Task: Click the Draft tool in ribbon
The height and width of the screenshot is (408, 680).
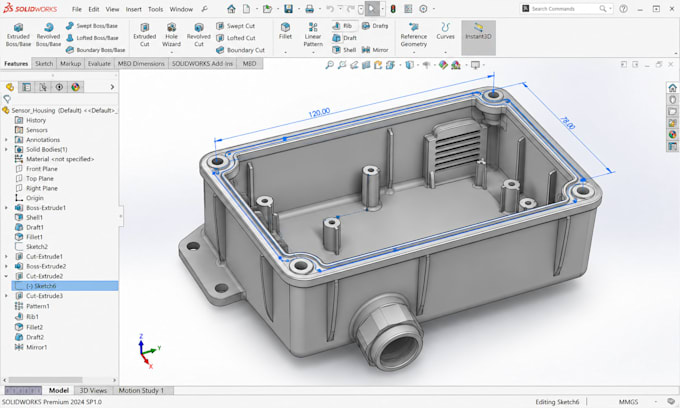Action: point(344,38)
